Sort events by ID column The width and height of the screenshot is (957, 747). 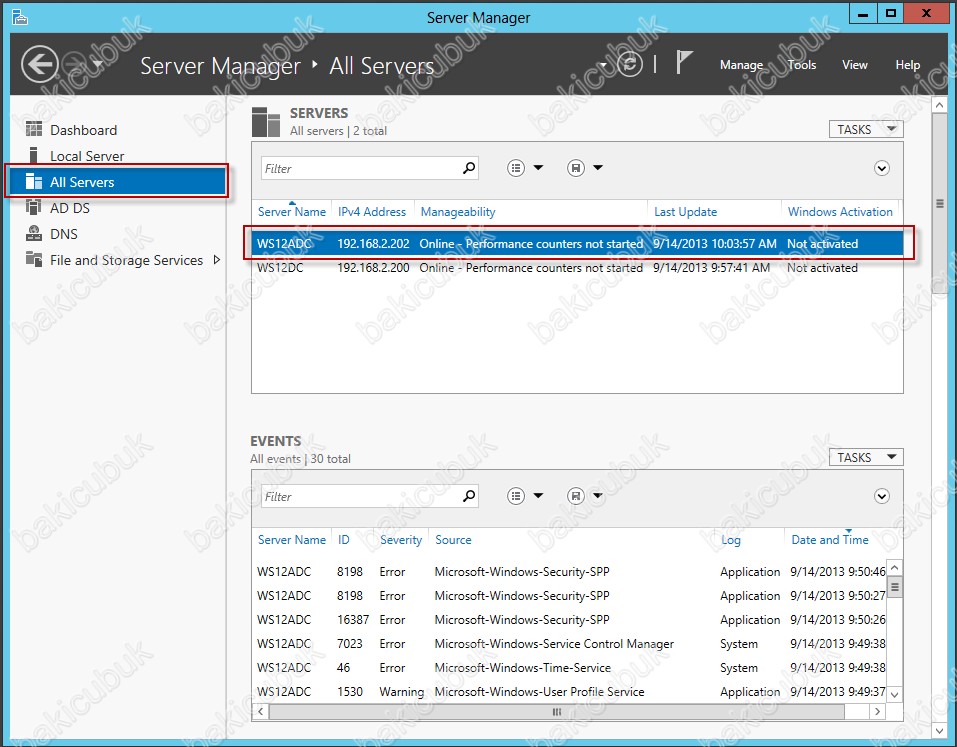(344, 540)
